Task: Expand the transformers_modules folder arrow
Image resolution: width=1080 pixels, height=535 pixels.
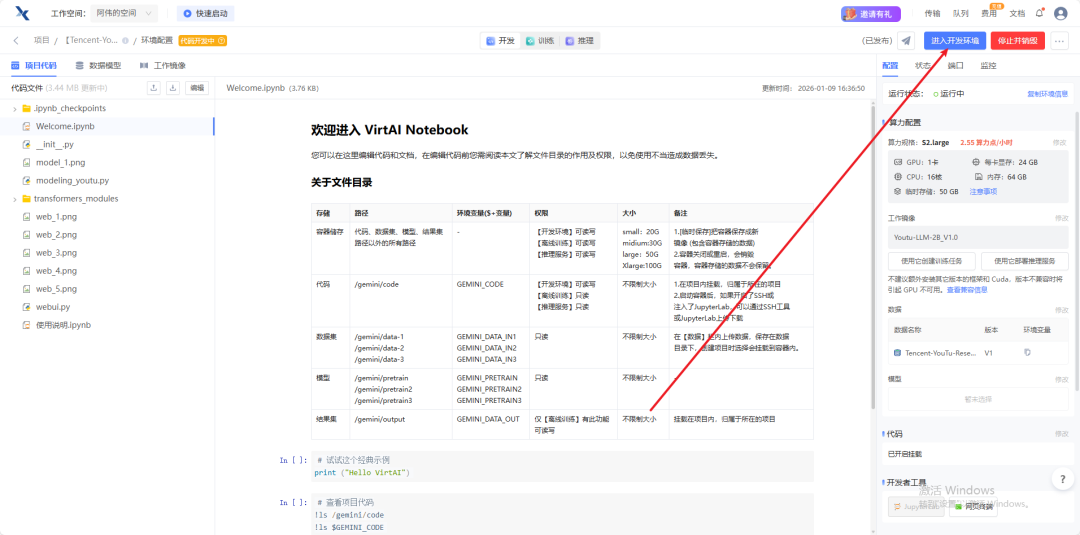Action: click(x=15, y=199)
